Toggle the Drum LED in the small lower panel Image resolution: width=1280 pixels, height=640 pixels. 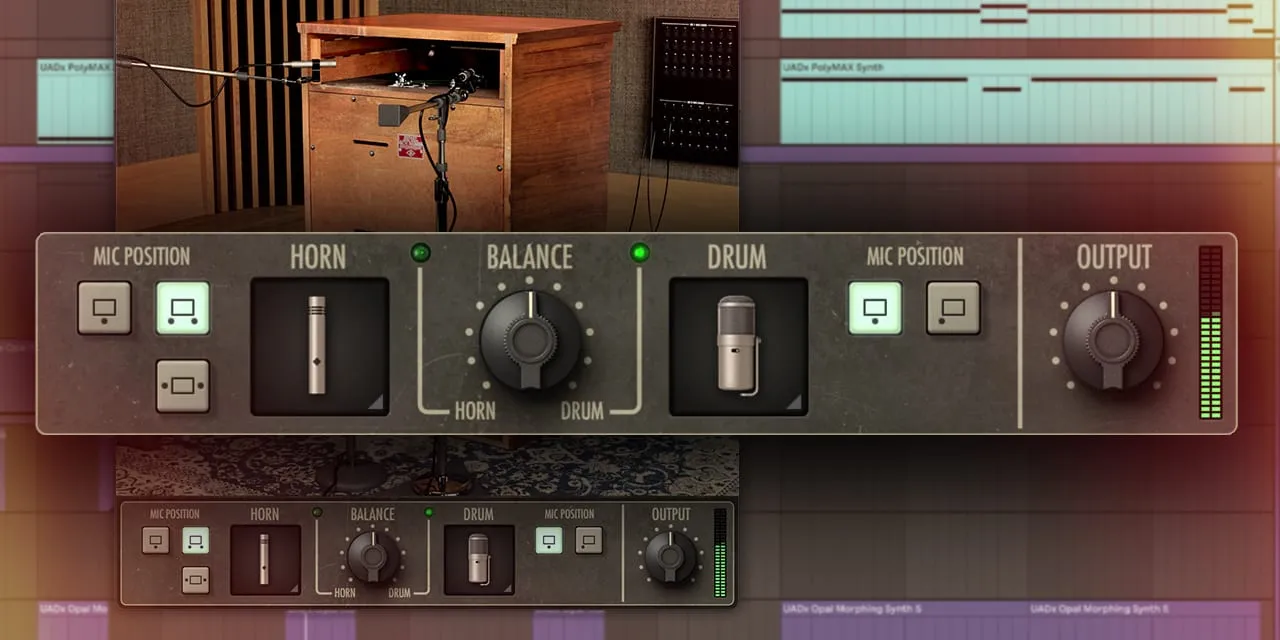tap(429, 513)
